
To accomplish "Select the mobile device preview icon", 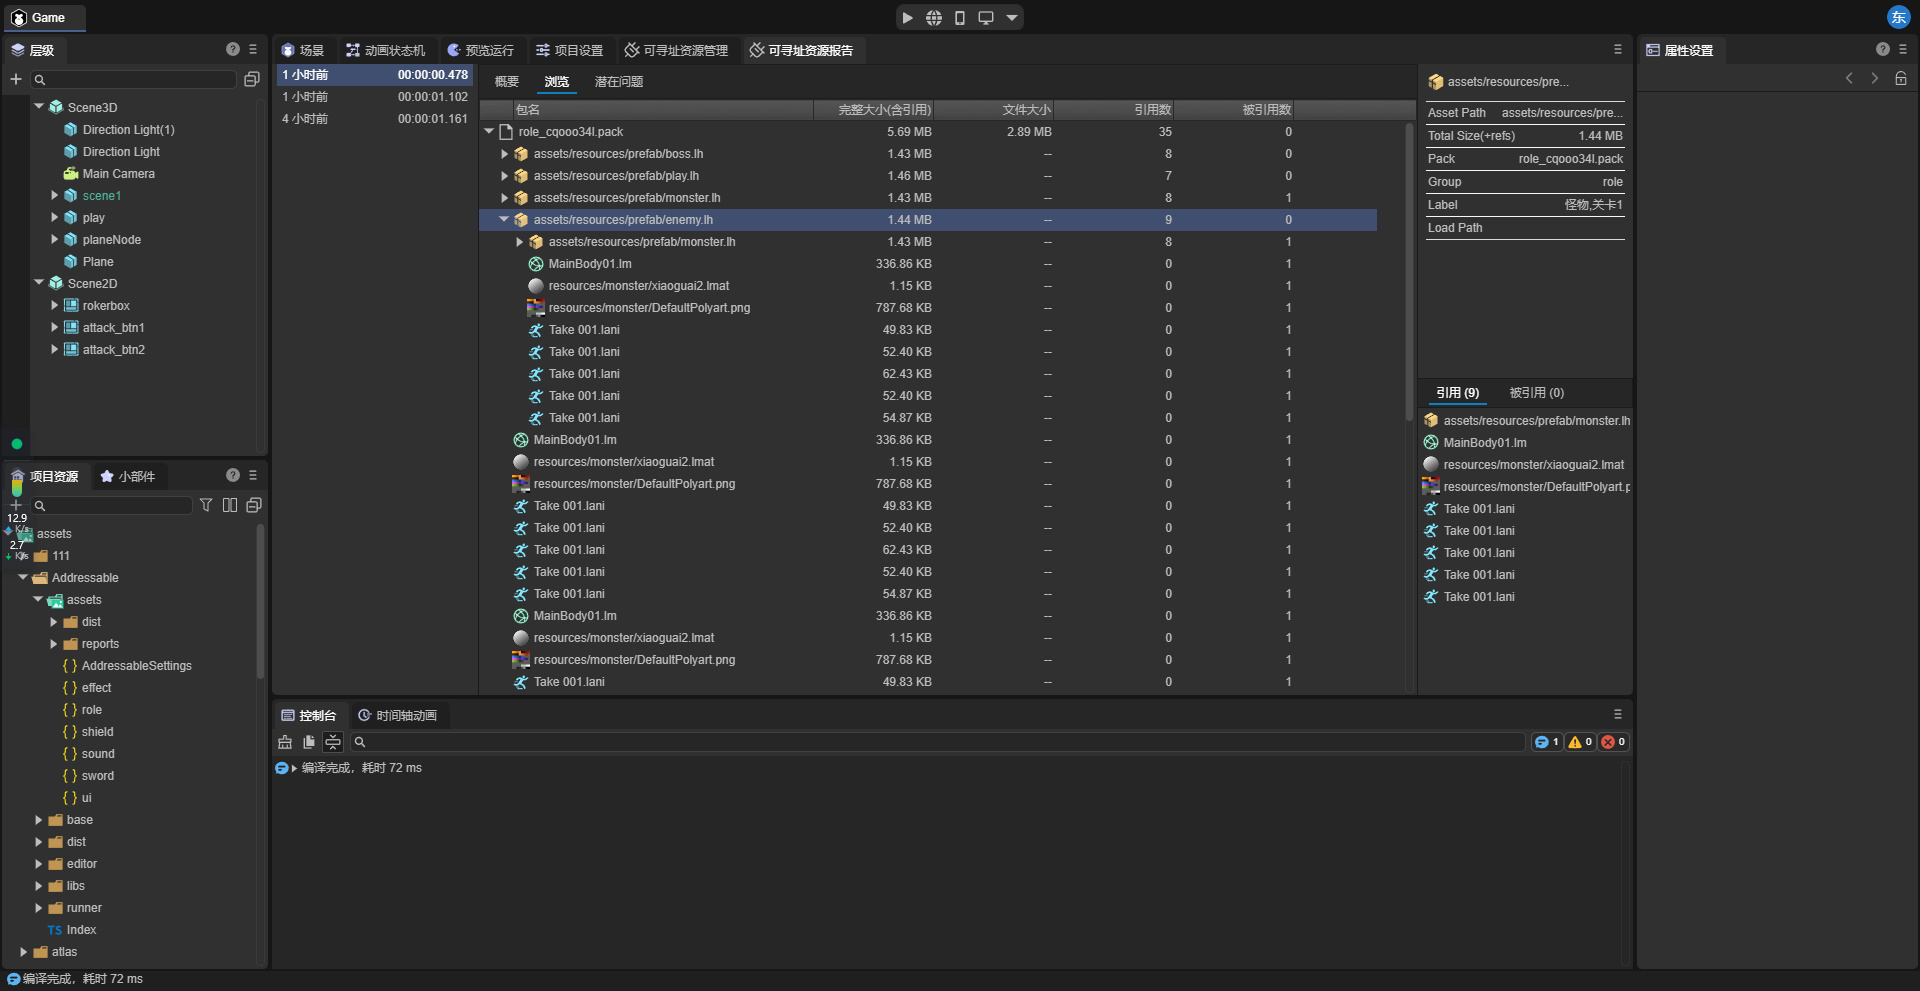I will click(960, 18).
